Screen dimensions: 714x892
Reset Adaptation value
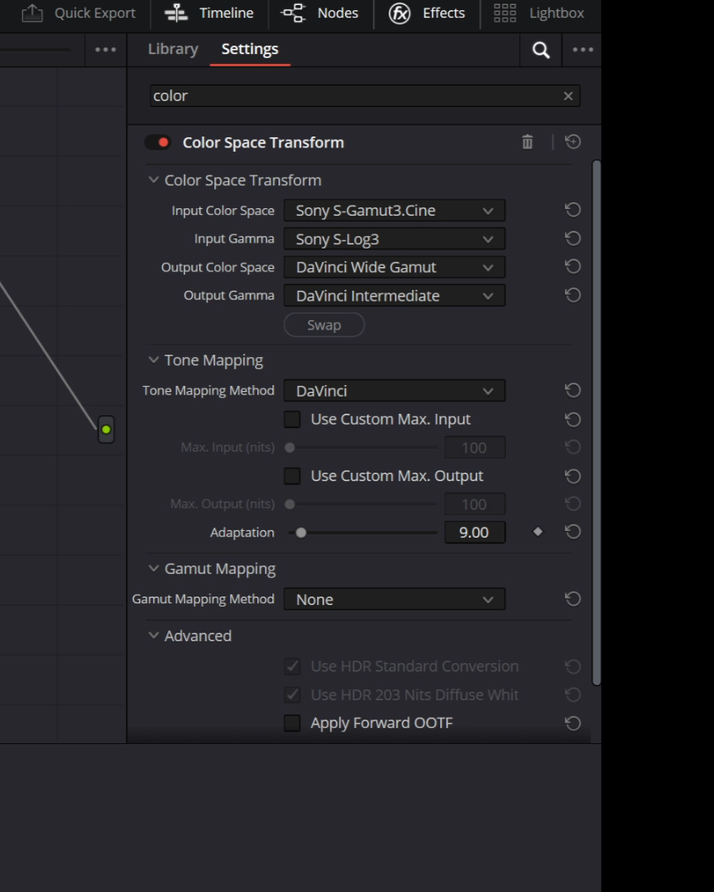click(x=573, y=532)
